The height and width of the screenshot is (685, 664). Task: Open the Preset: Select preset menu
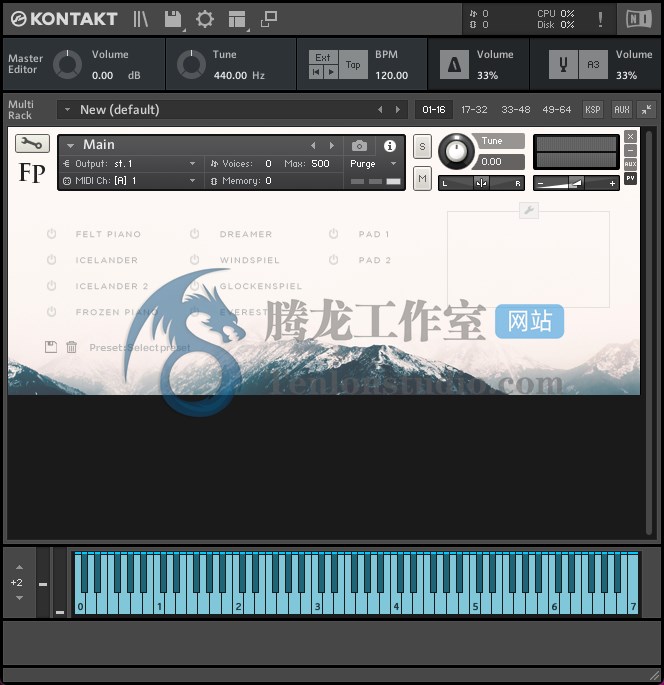[x=140, y=348]
